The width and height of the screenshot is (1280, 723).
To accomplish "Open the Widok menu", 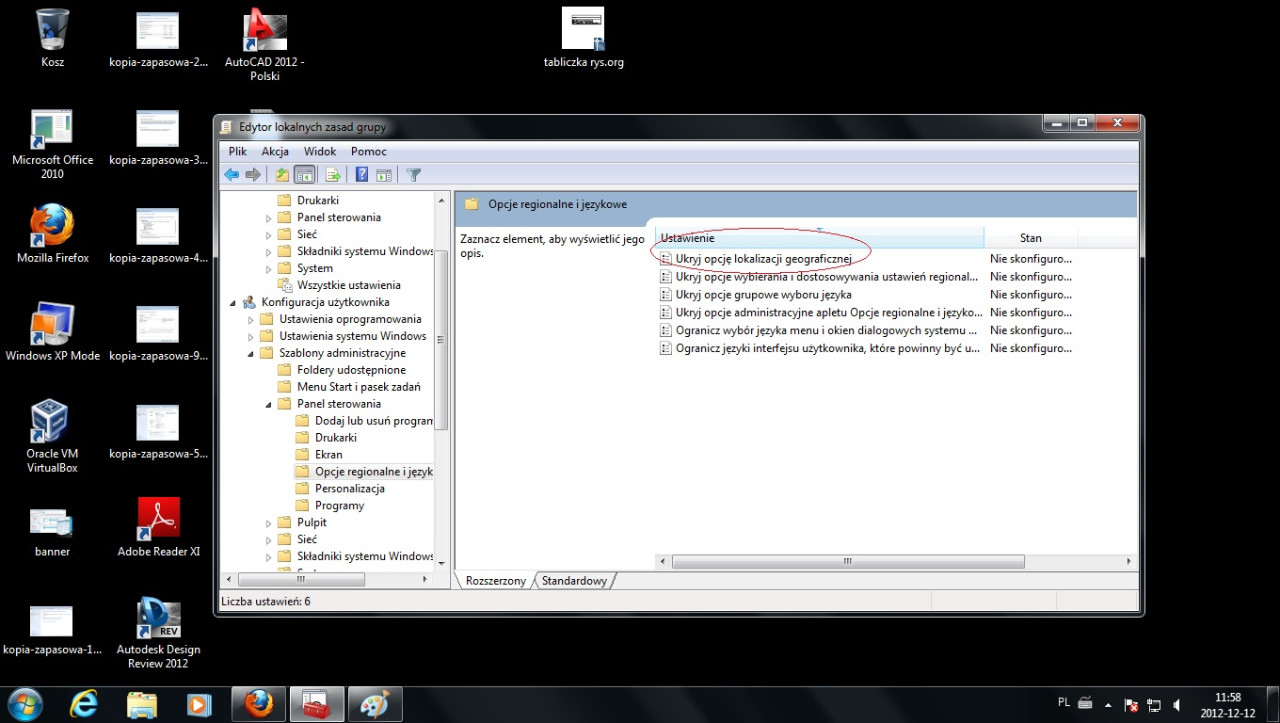I will tap(320, 151).
